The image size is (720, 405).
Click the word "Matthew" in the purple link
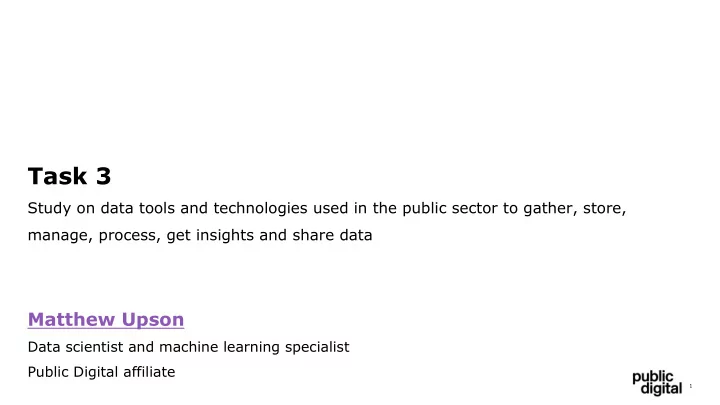pyautogui.click(x=71, y=320)
